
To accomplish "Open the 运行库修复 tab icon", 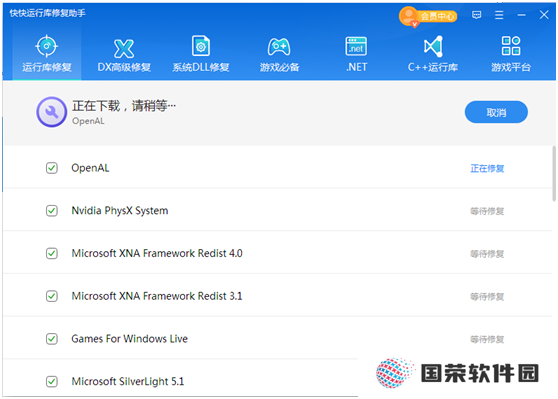I will pos(47,46).
